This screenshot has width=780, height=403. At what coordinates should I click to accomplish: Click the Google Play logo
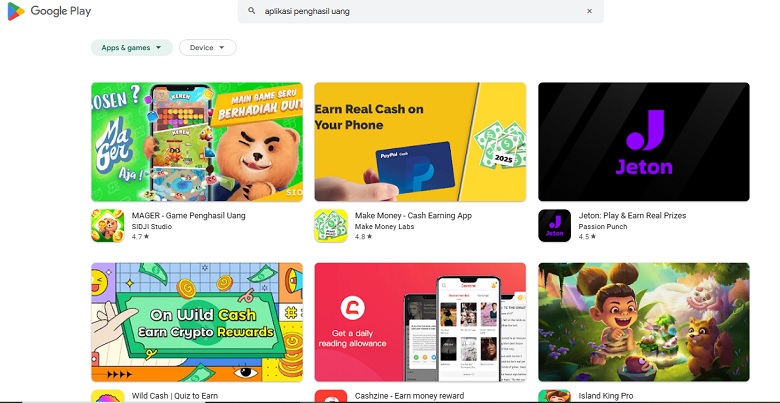click(x=49, y=11)
